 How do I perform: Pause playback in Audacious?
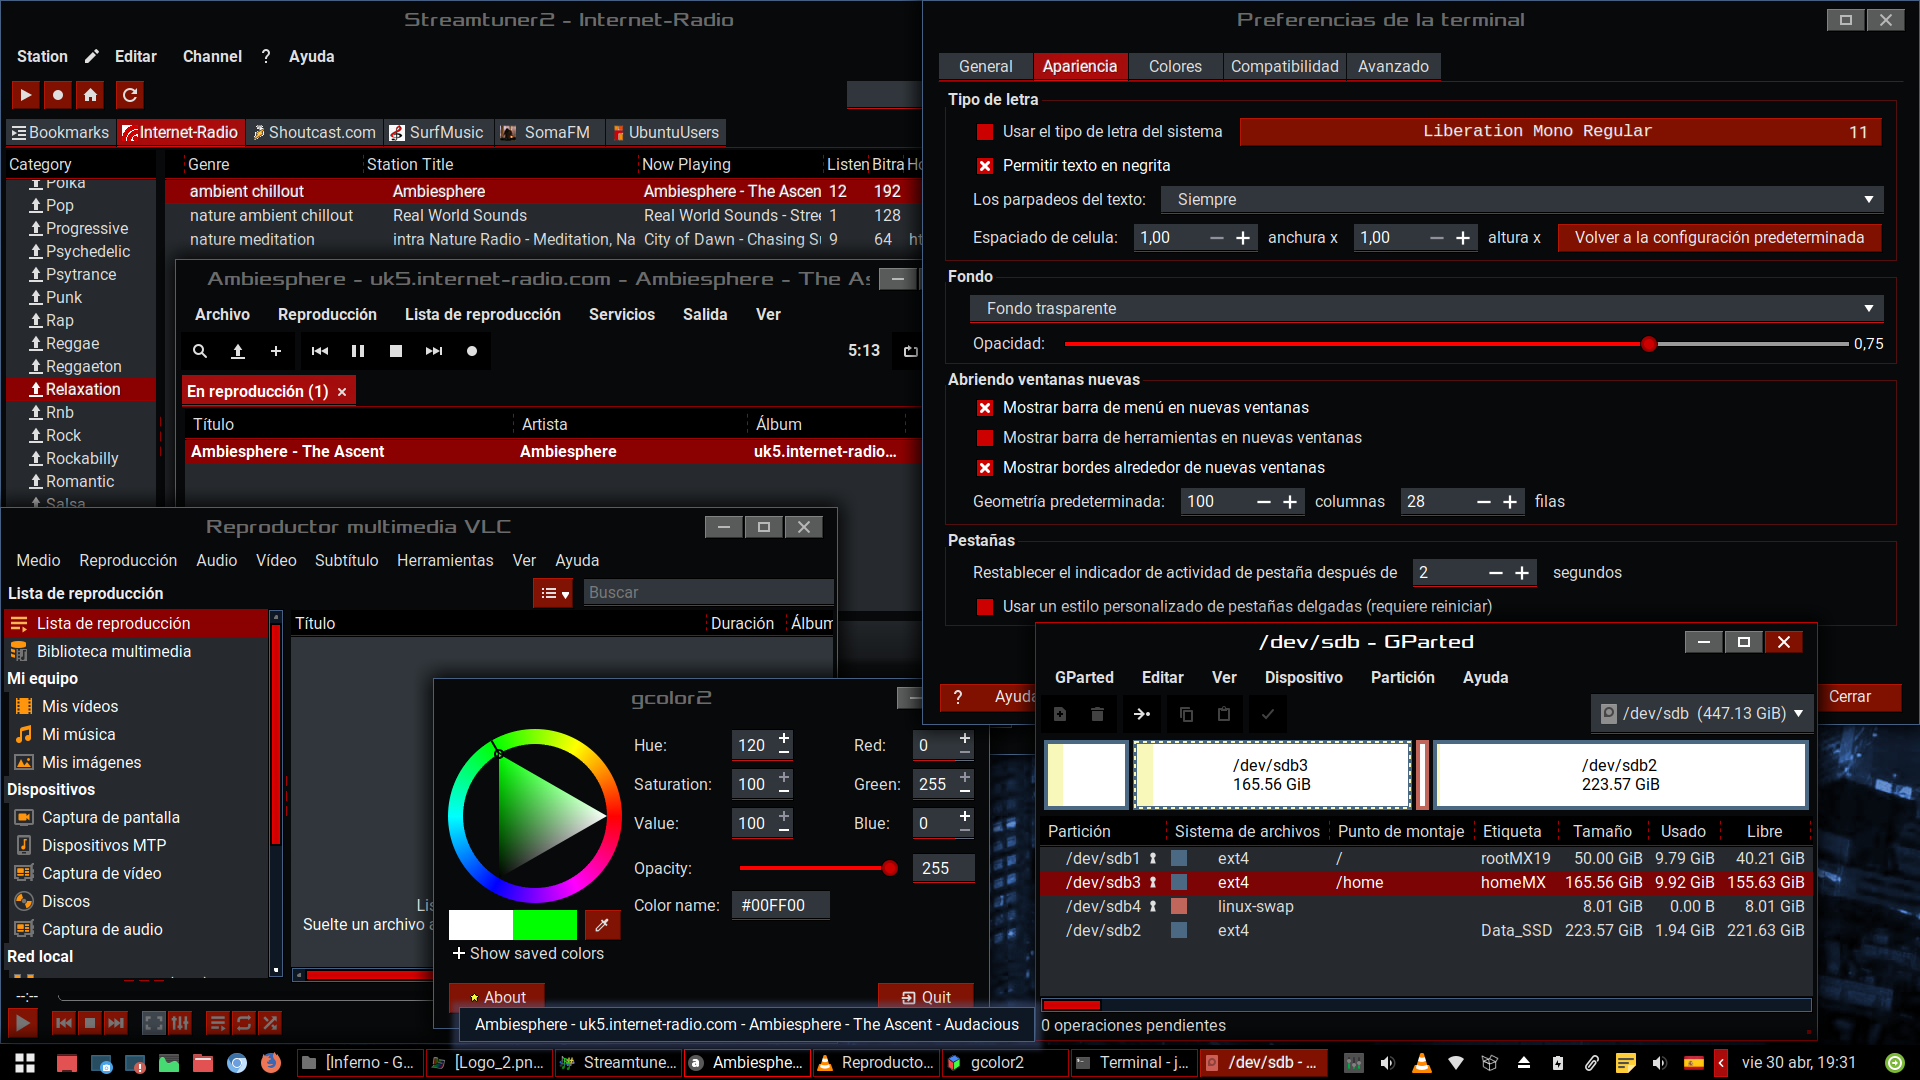click(x=358, y=351)
